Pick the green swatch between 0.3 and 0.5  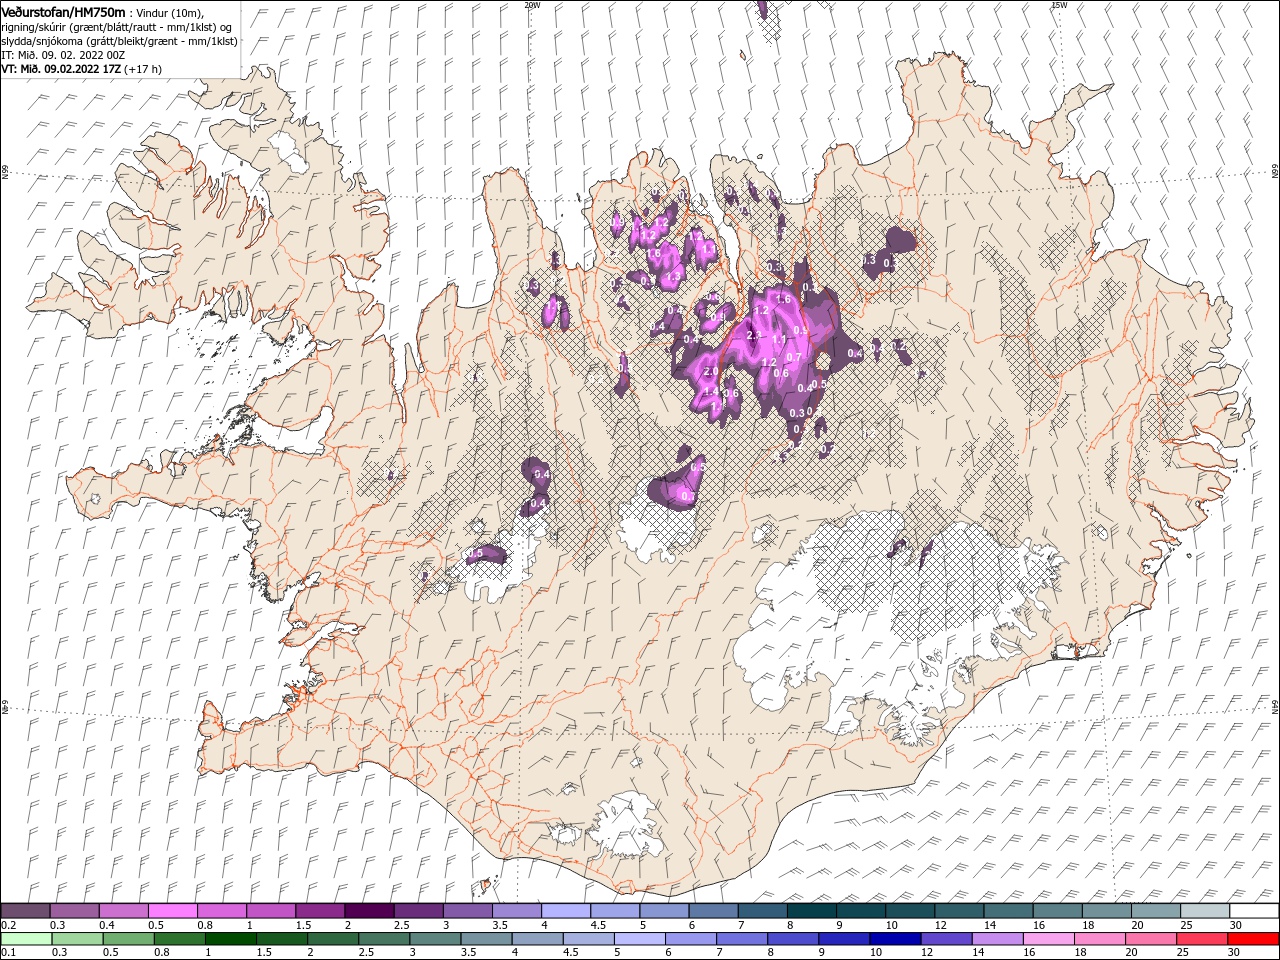[76, 939]
